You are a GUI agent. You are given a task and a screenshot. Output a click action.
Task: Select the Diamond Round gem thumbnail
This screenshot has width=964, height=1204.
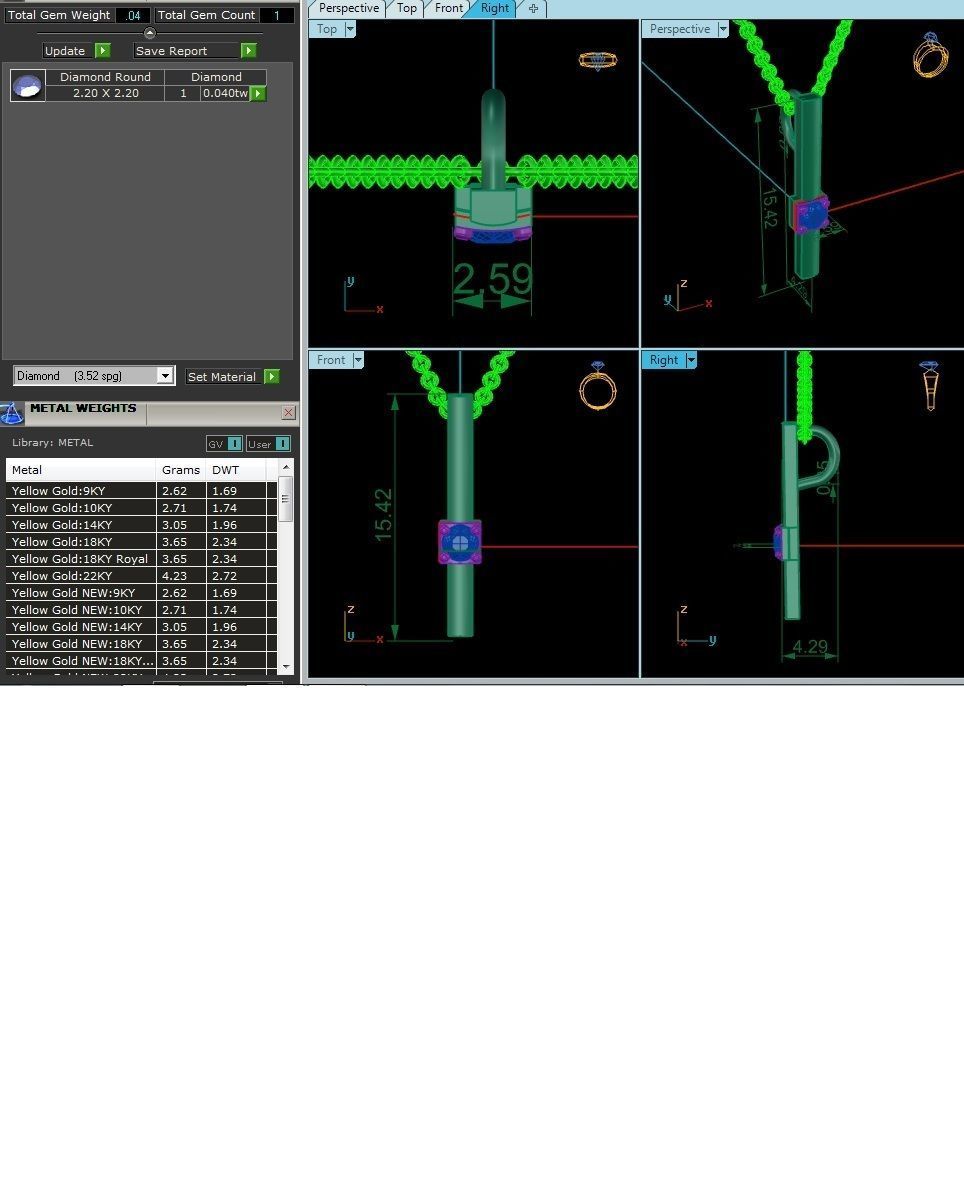(27, 85)
